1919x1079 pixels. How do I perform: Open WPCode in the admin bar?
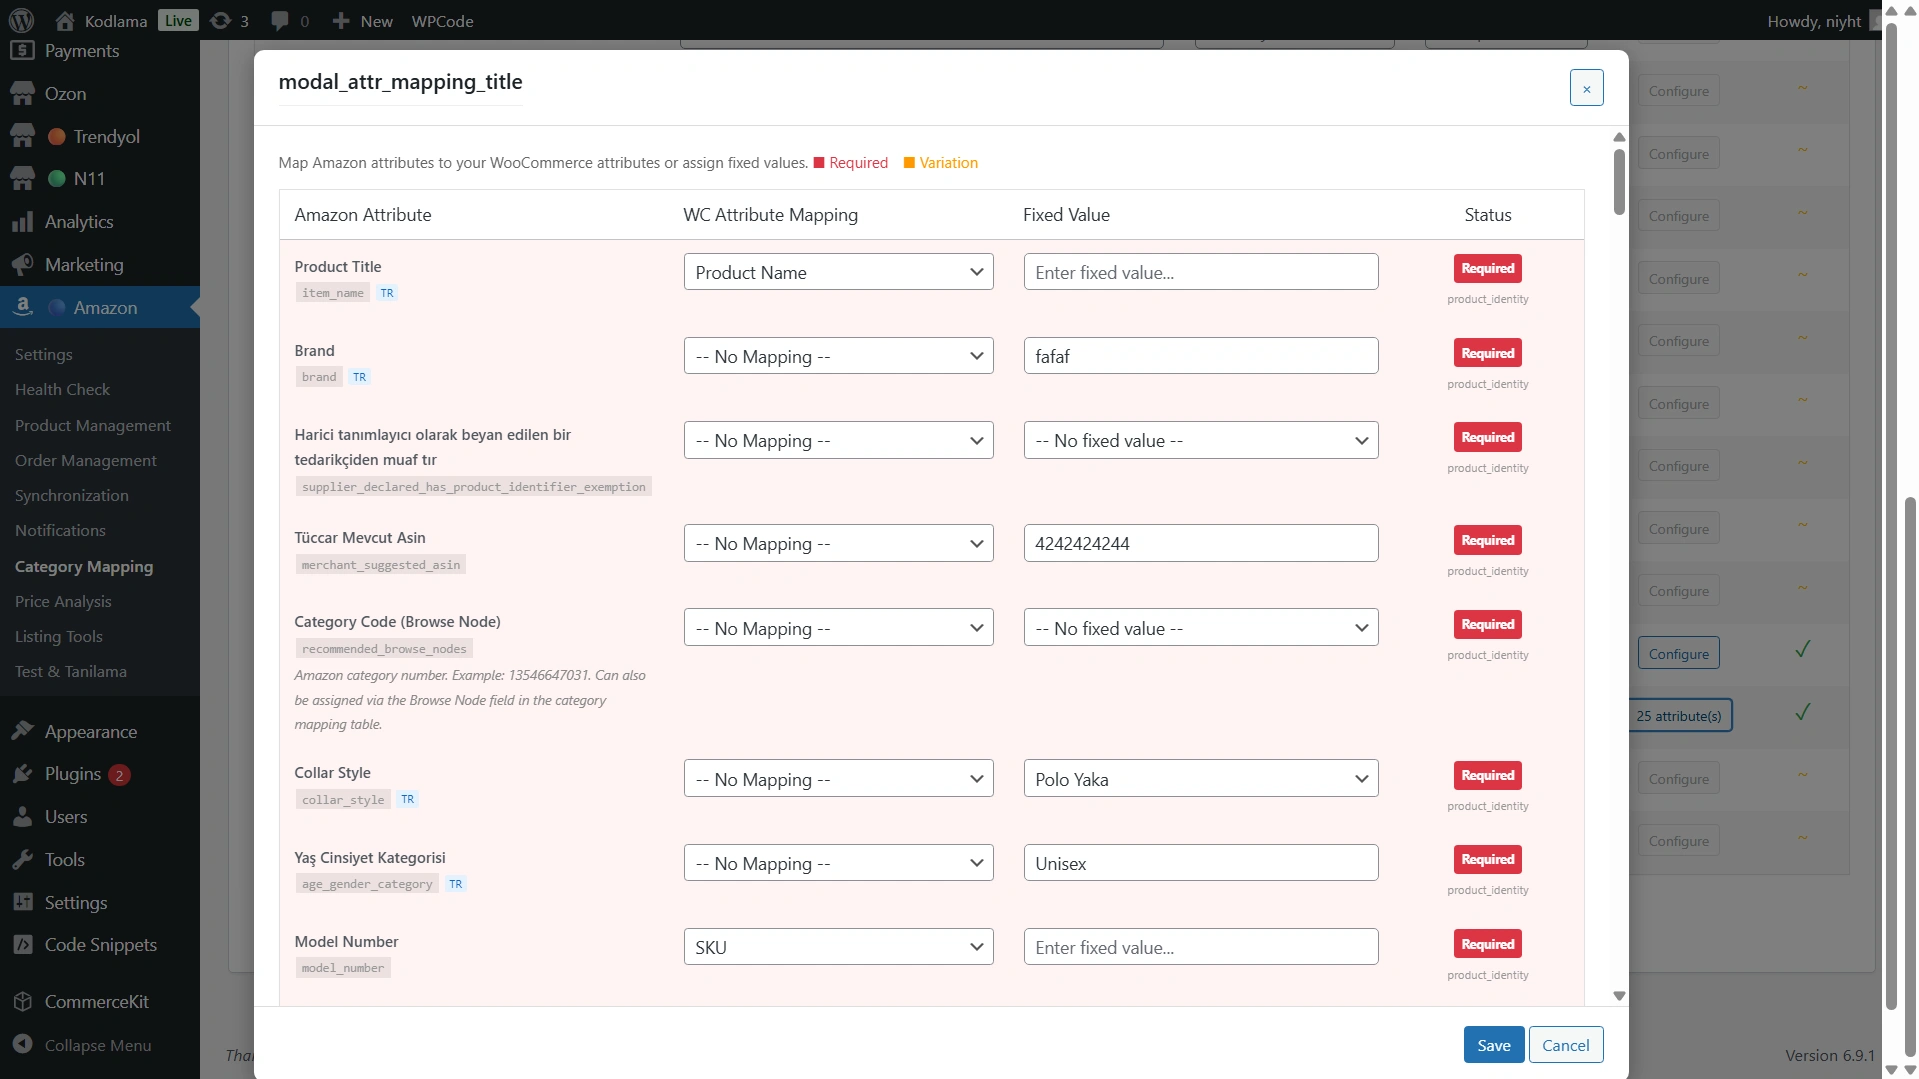point(442,21)
